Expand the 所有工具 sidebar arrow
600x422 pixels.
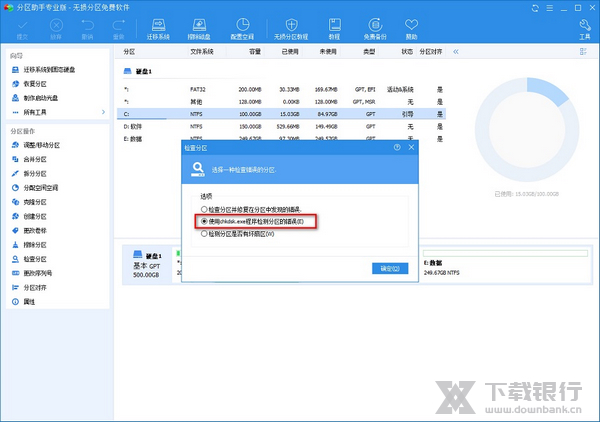click(x=104, y=111)
